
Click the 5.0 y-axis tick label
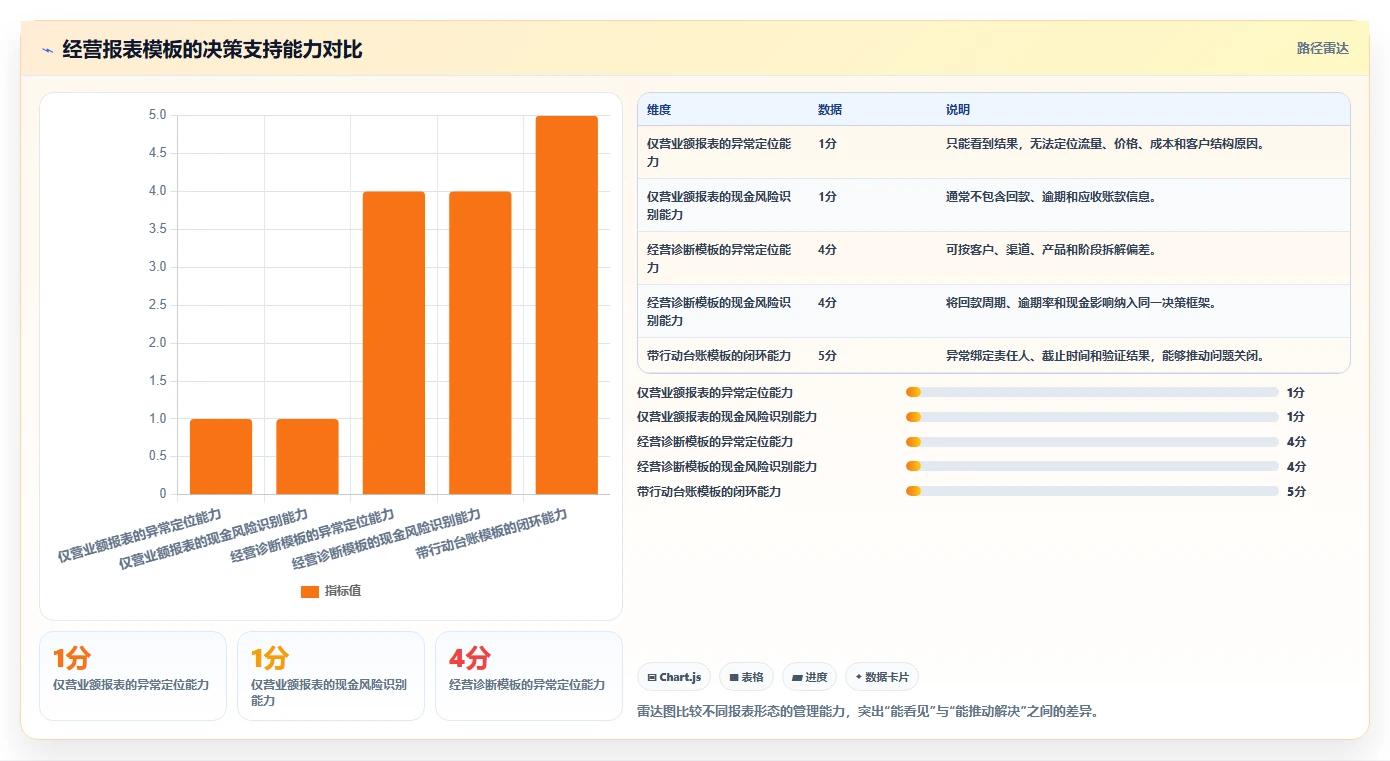[157, 115]
